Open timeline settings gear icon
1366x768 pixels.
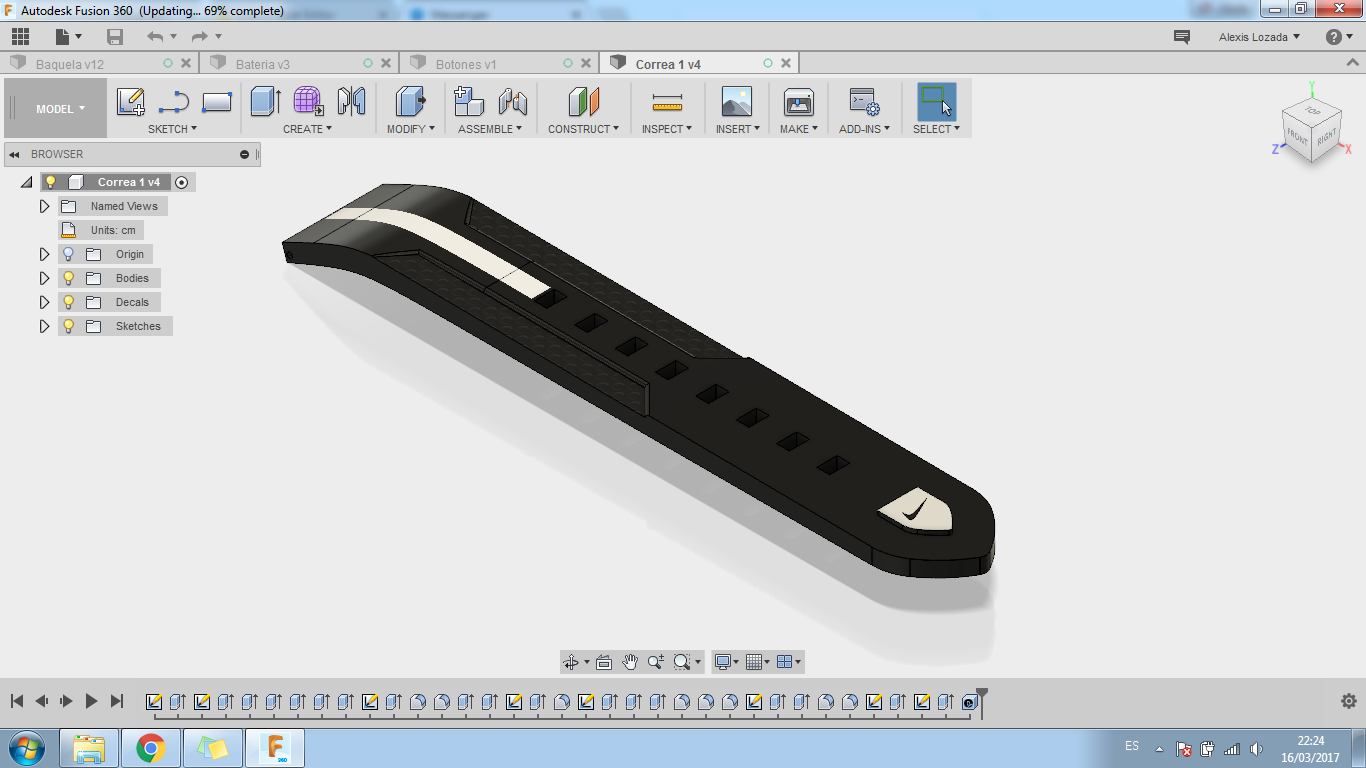pyautogui.click(x=1349, y=701)
